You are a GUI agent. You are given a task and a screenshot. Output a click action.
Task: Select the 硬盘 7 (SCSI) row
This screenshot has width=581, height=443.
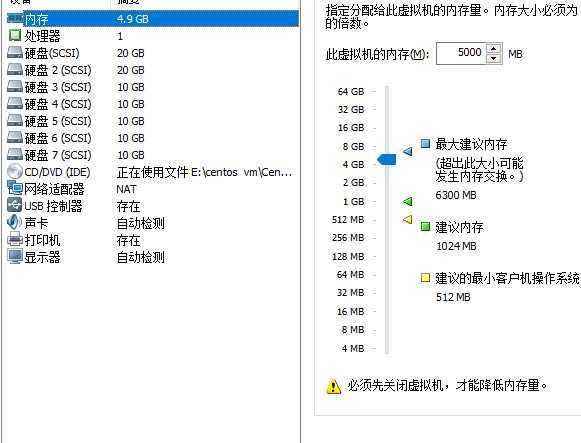point(153,155)
